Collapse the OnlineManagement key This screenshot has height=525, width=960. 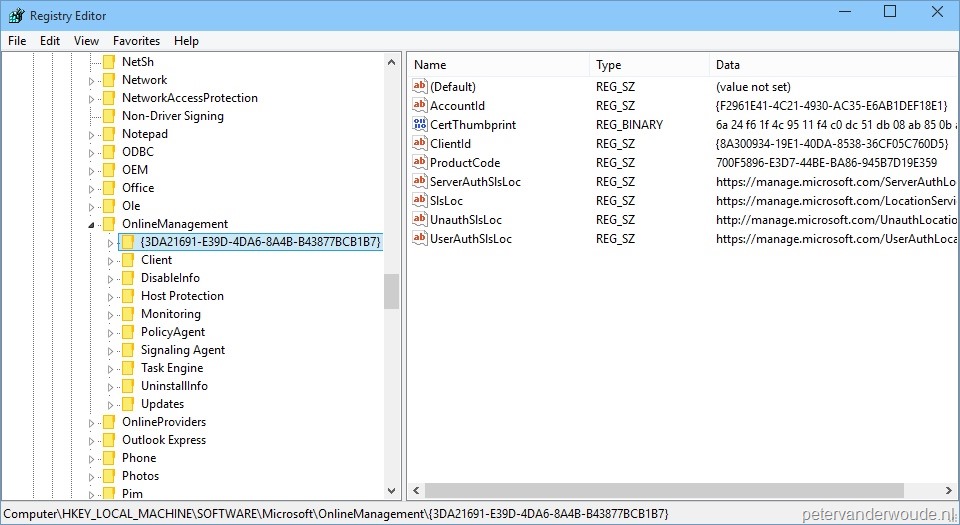coord(91,225)
